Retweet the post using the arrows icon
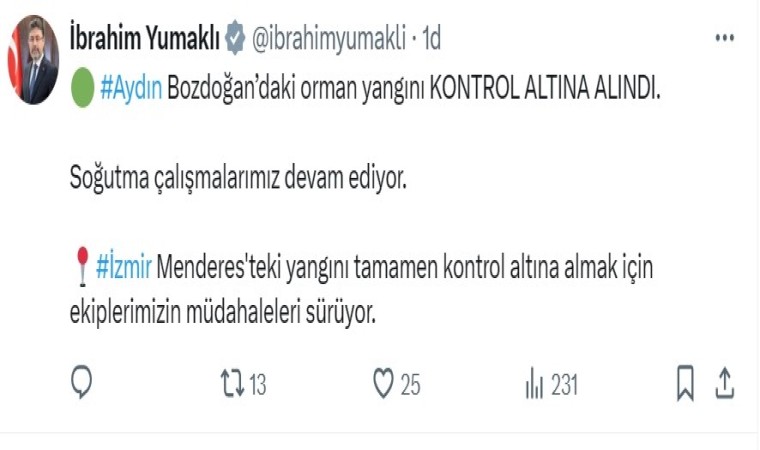Viewport: 760px width, 450px height. click(232, 383)
